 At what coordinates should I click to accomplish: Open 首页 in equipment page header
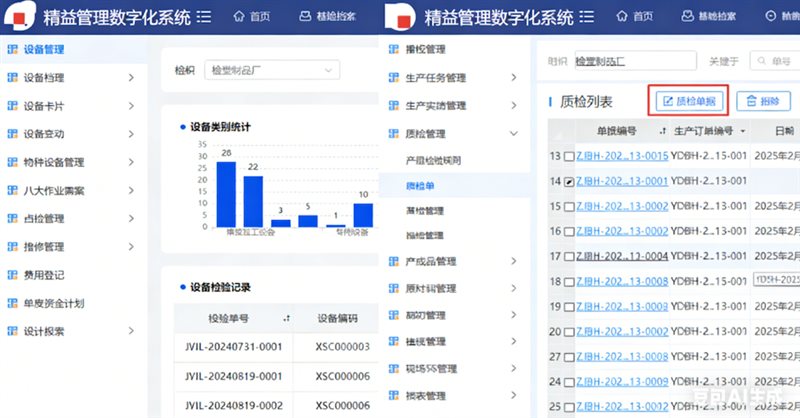click(252, 17)
